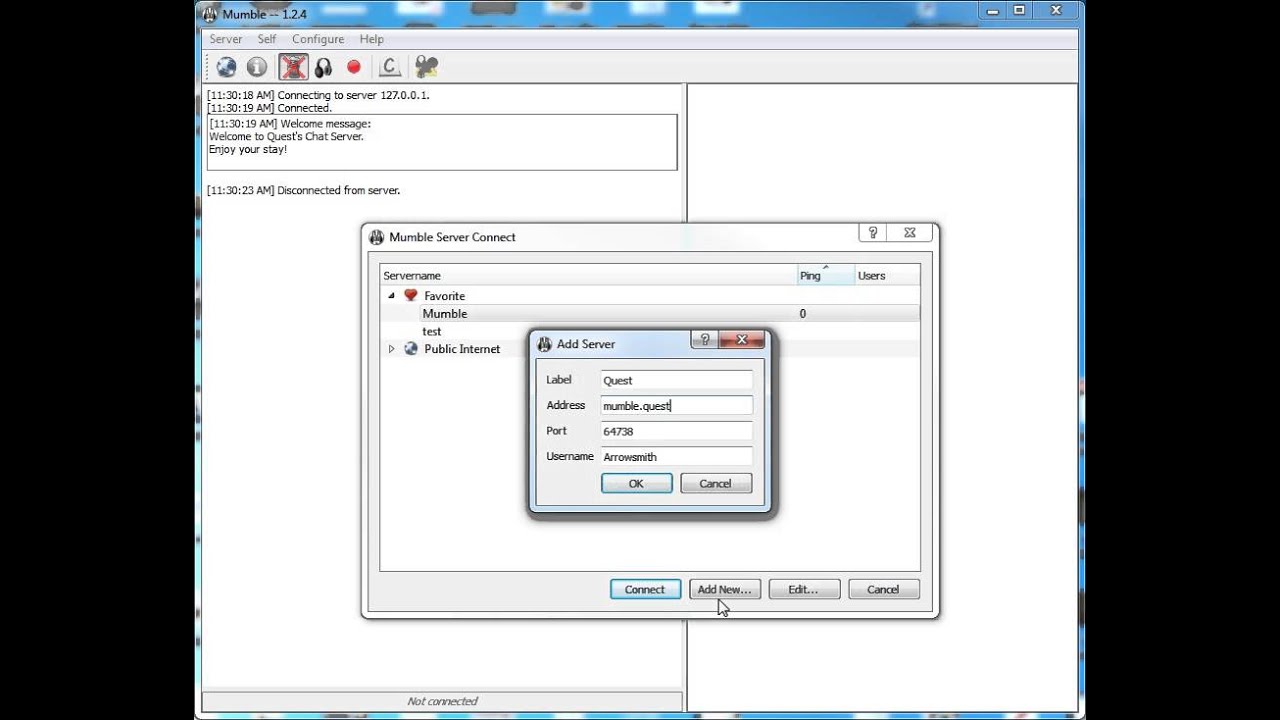Start recording with the red Record icon

[x=353, y=67]
